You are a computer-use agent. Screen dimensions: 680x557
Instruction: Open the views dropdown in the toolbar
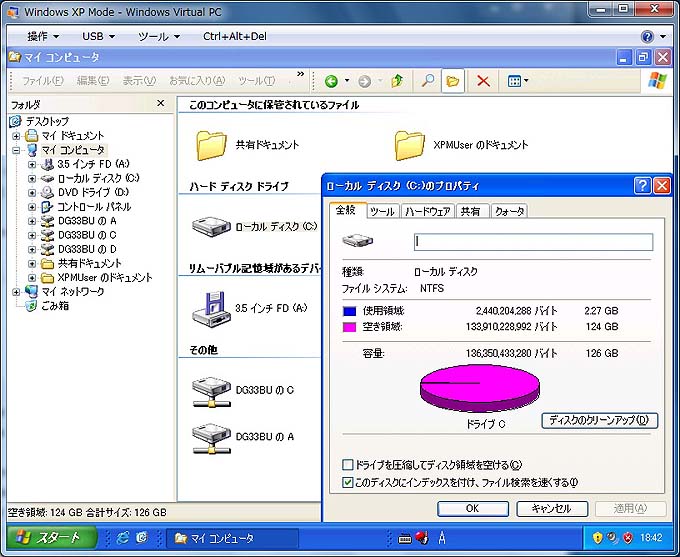[x=517, y=81]
